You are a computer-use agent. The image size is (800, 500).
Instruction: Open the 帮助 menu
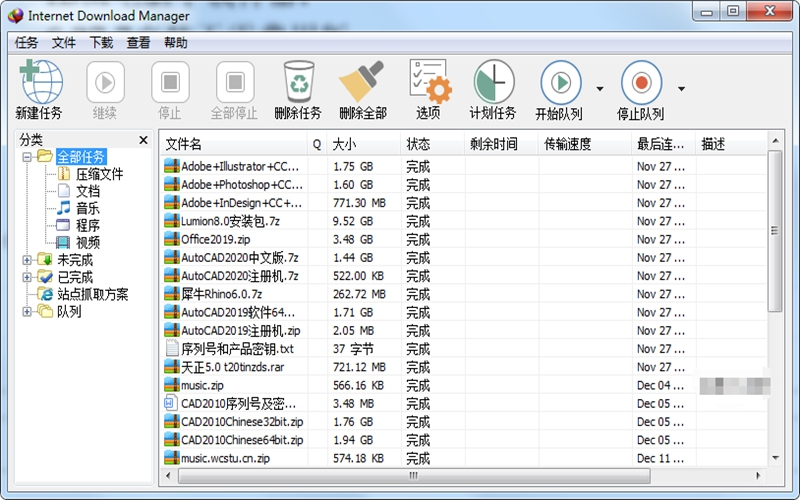point(176,43)
